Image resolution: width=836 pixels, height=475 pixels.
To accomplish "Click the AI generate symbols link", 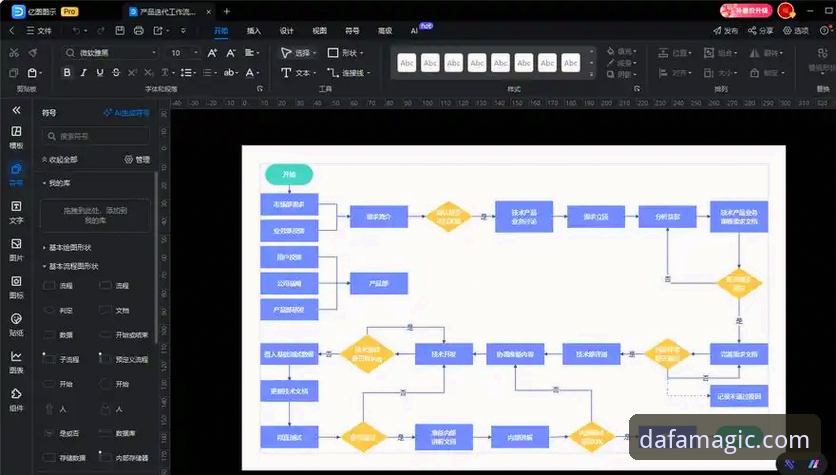I will tap(127, 113).
